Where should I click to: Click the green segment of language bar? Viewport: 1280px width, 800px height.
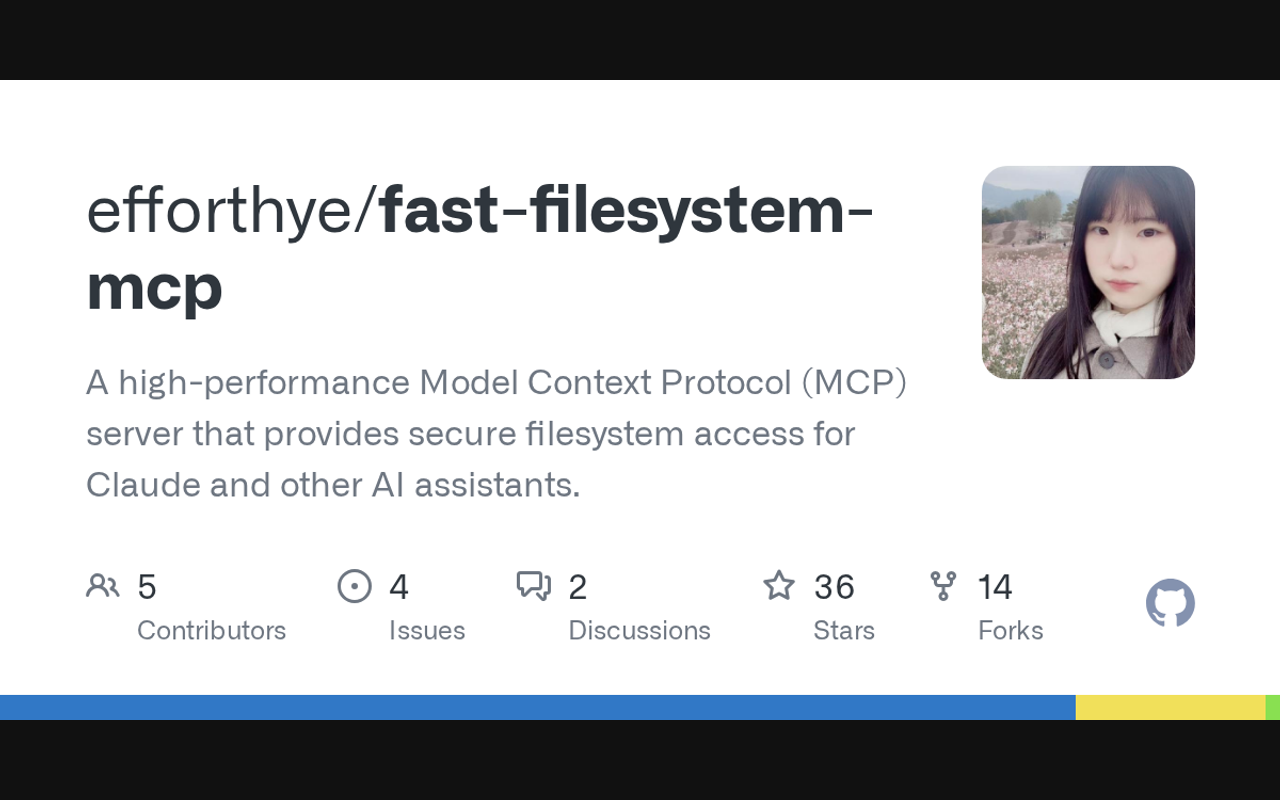(1273, 707)
